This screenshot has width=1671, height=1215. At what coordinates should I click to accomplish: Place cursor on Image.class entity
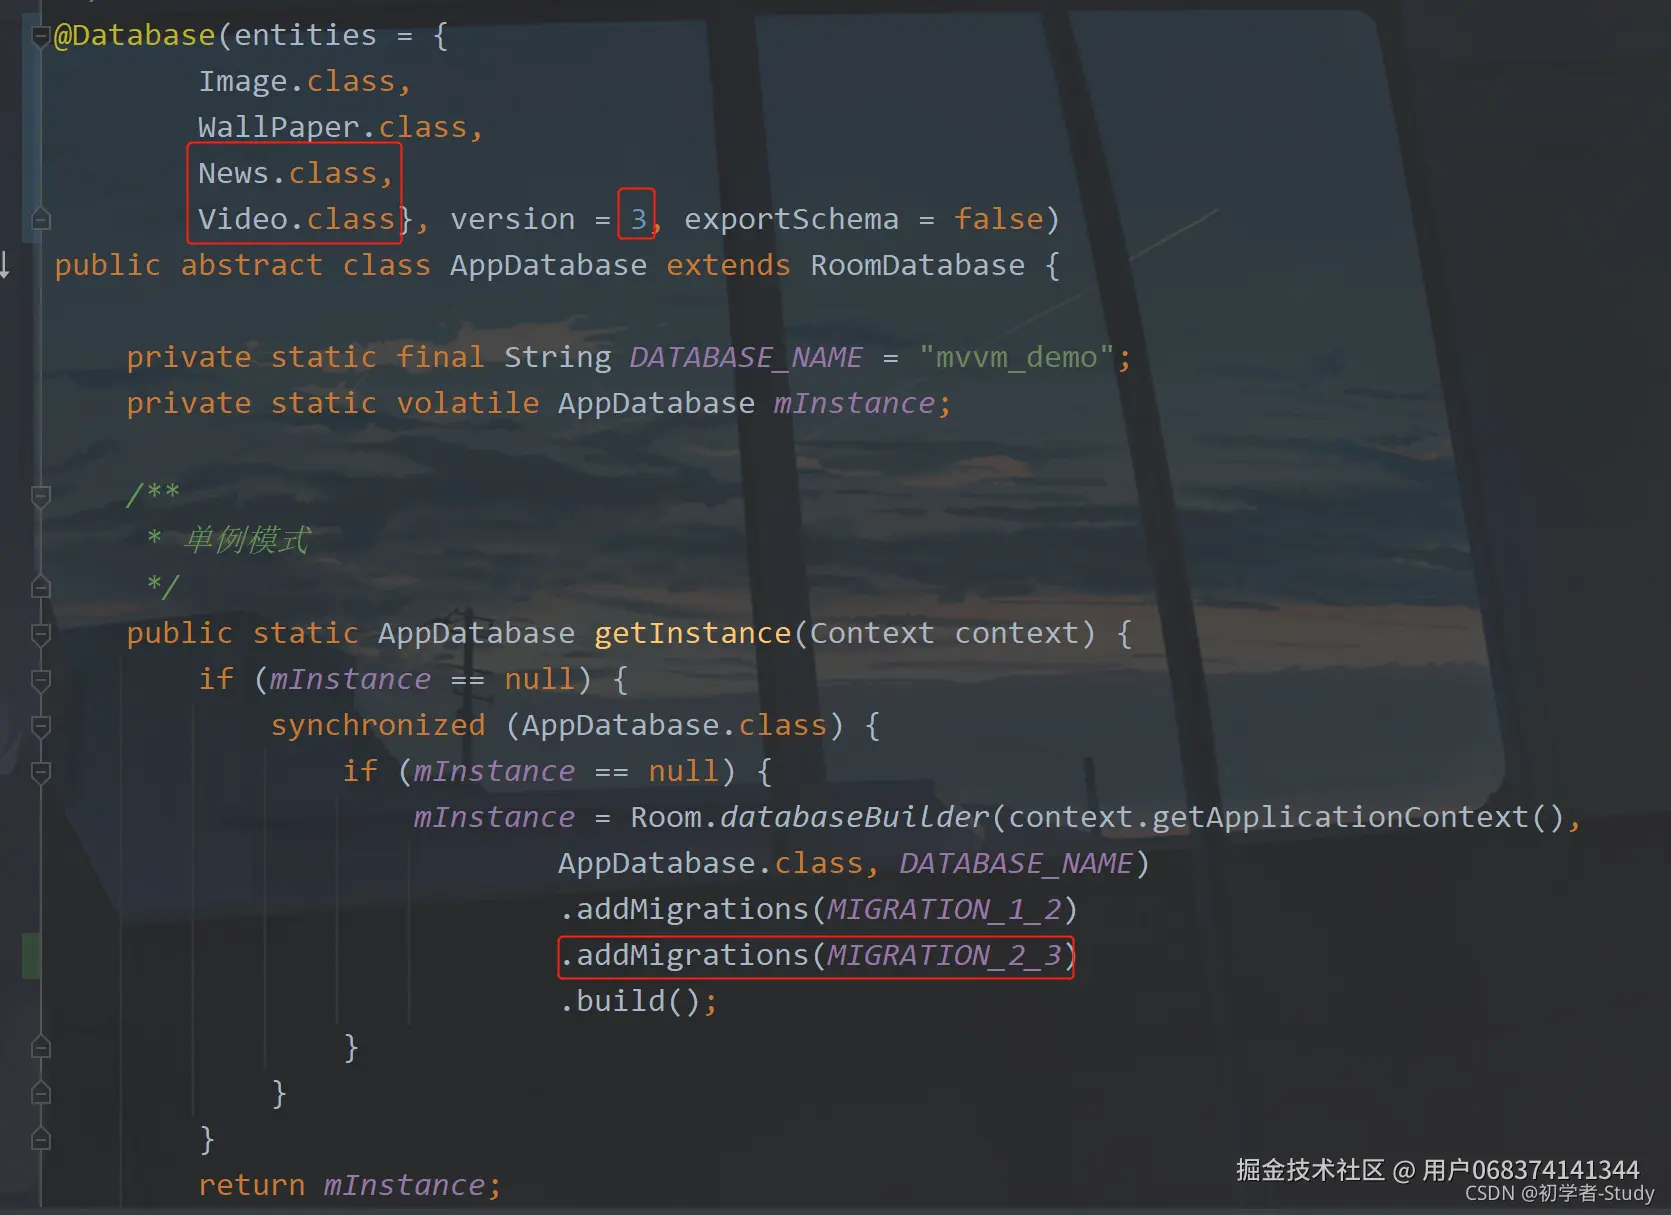[296, 81]
